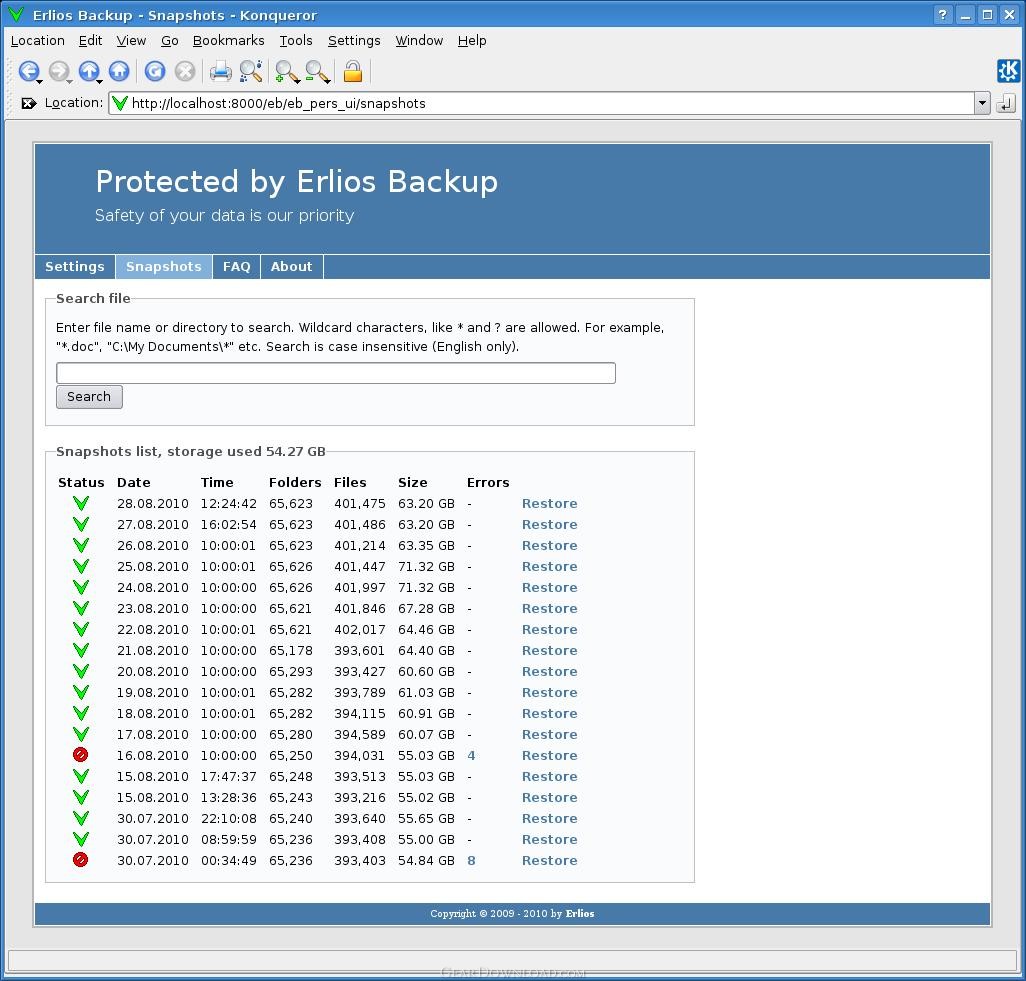Restore the 27.08.2010 snapshot
This screenshot has width=1026, height=981.
coord(550,524)
